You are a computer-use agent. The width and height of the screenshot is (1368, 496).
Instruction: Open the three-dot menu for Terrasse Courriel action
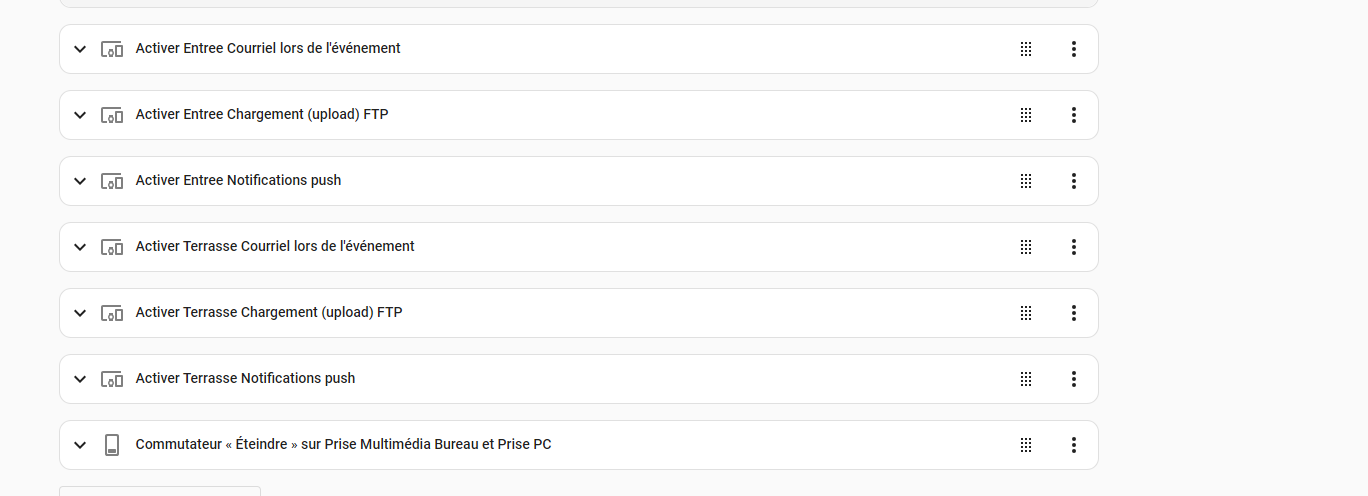click(x=1073, y=247)
